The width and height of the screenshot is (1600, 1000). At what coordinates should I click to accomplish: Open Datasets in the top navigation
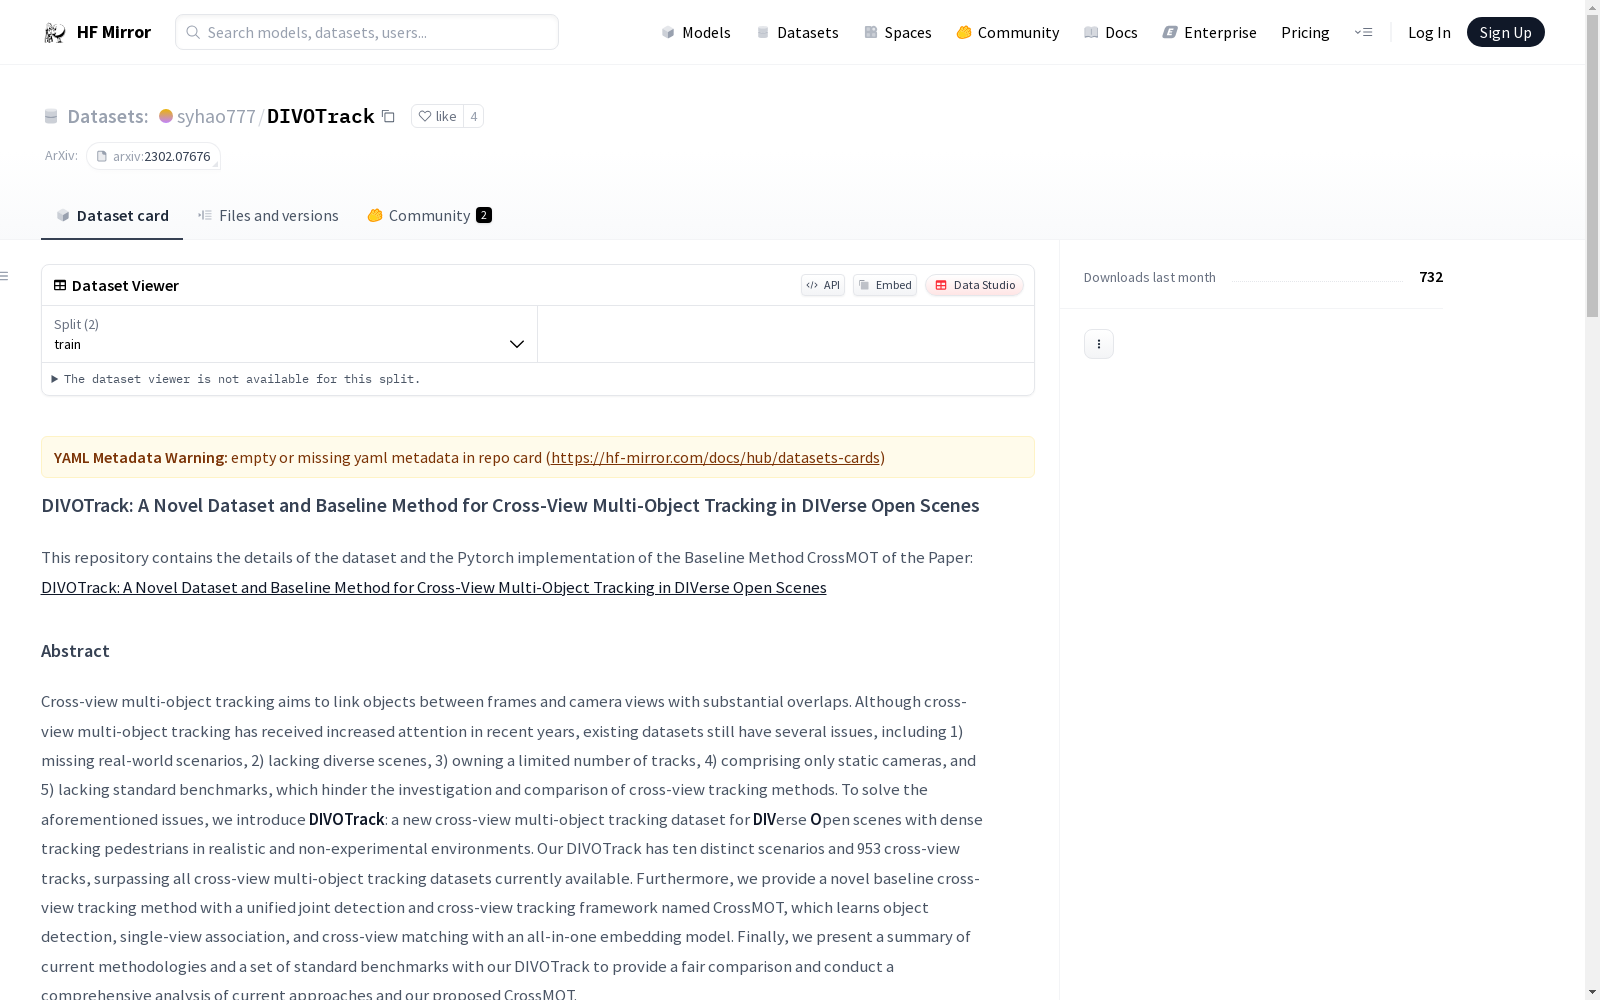(x=797, y=32)
